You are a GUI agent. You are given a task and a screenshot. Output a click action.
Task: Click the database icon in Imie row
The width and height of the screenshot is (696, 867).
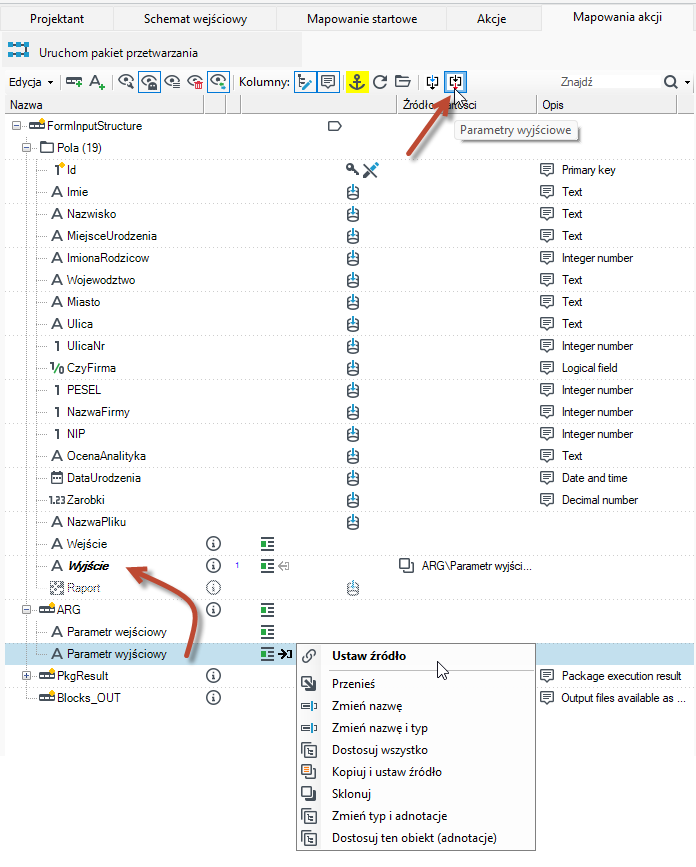pos(353,192)
